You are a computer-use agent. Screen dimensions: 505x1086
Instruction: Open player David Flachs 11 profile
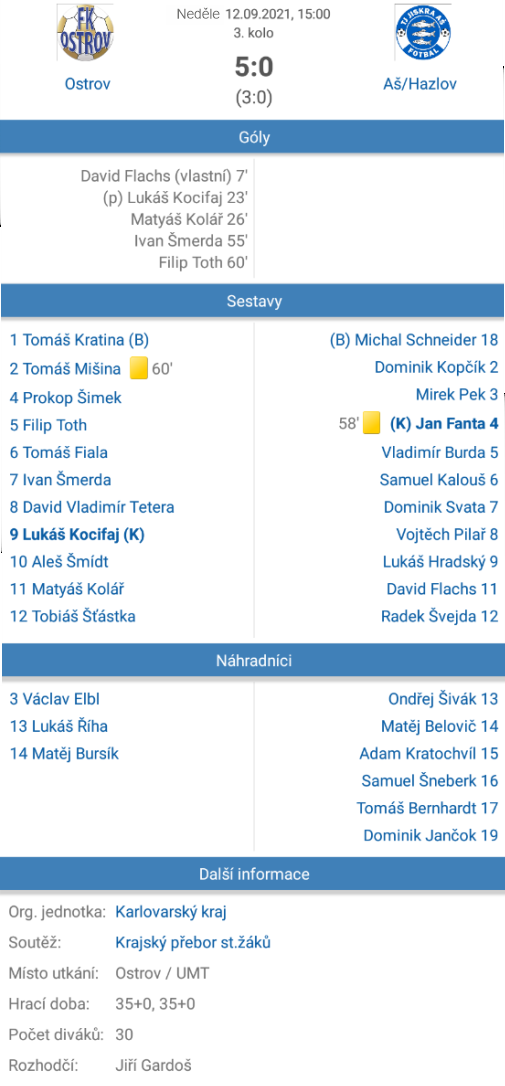[442, 589]
